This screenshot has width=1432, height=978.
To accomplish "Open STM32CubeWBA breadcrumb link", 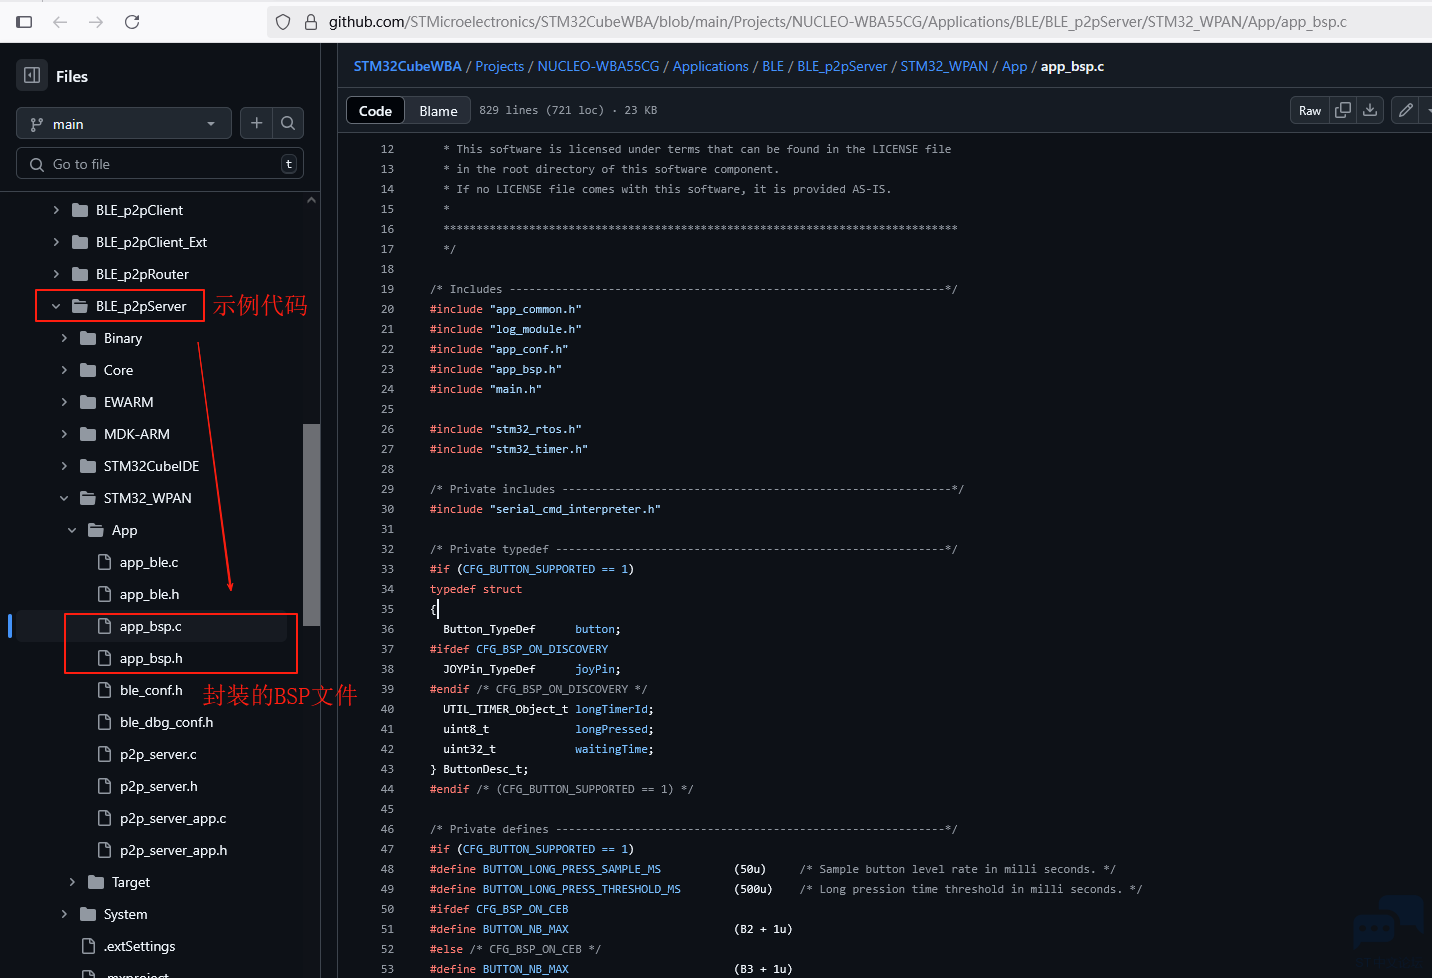I will pyautogui.click(x=407, y=66).
